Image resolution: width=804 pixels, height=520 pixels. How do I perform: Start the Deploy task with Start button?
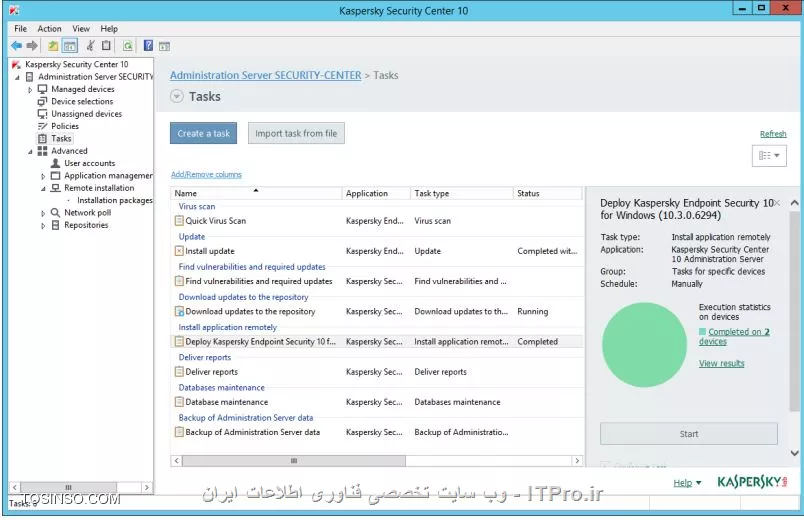tap(689, 434)
